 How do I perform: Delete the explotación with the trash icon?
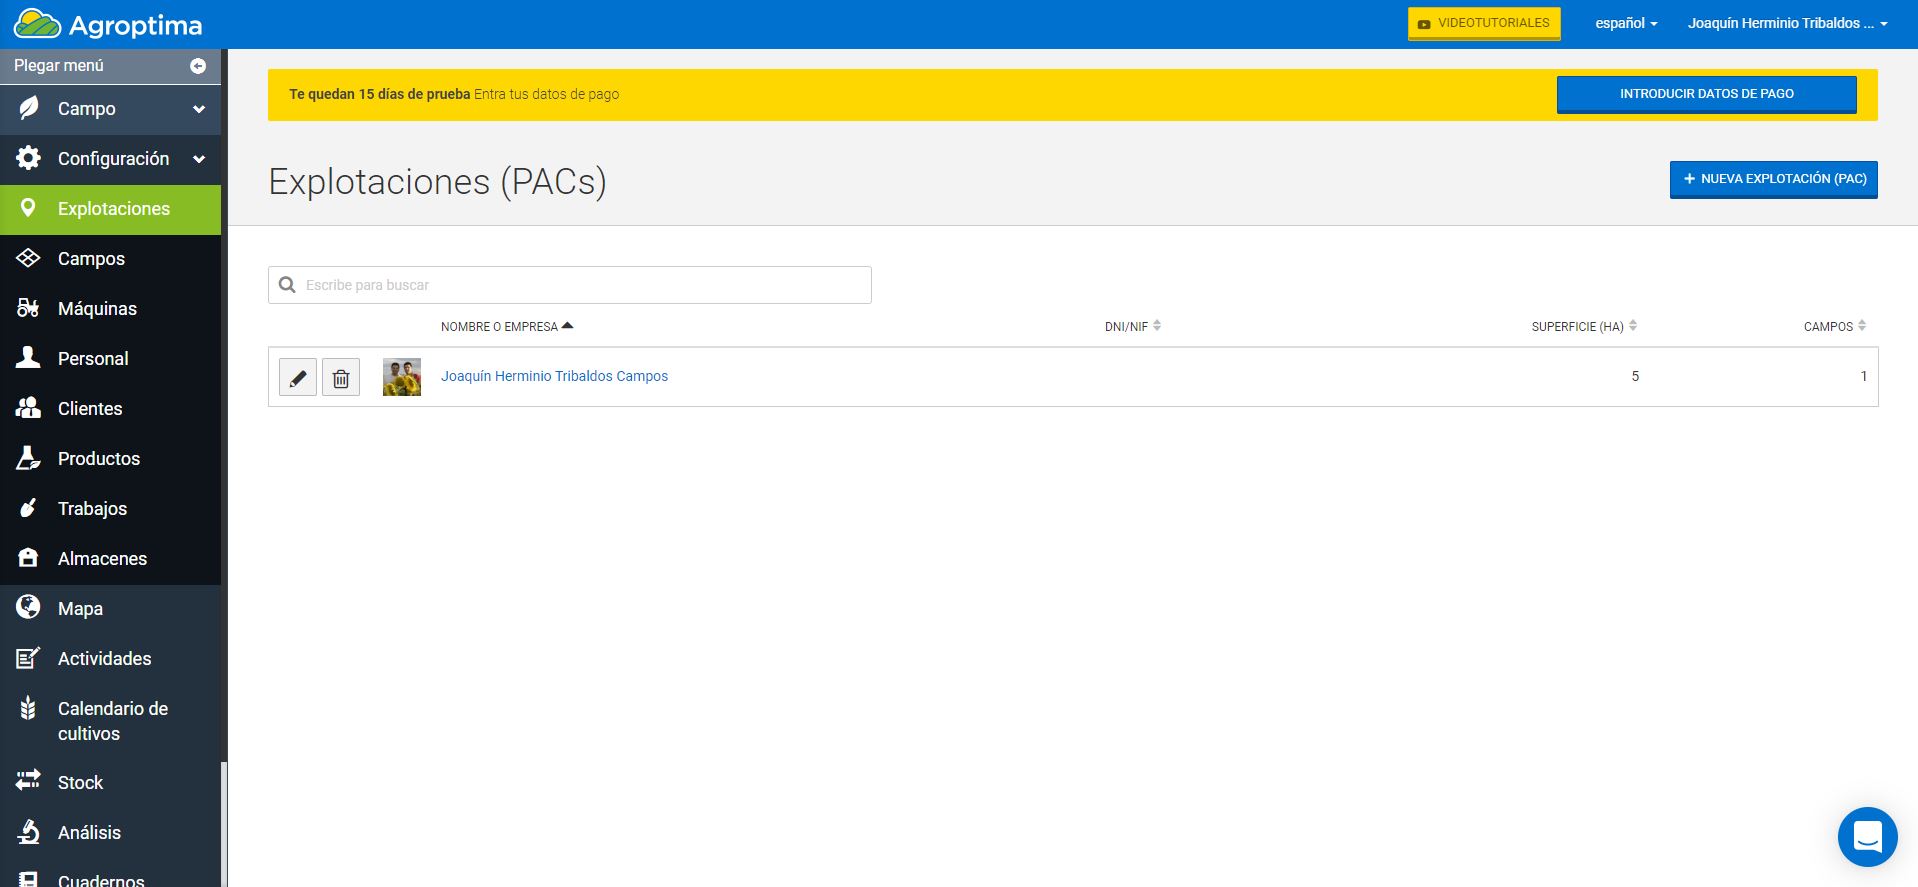click(341, 377)
